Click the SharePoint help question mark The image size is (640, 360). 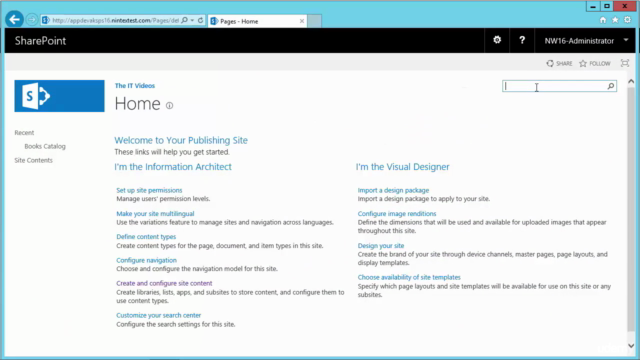[522, 40]
